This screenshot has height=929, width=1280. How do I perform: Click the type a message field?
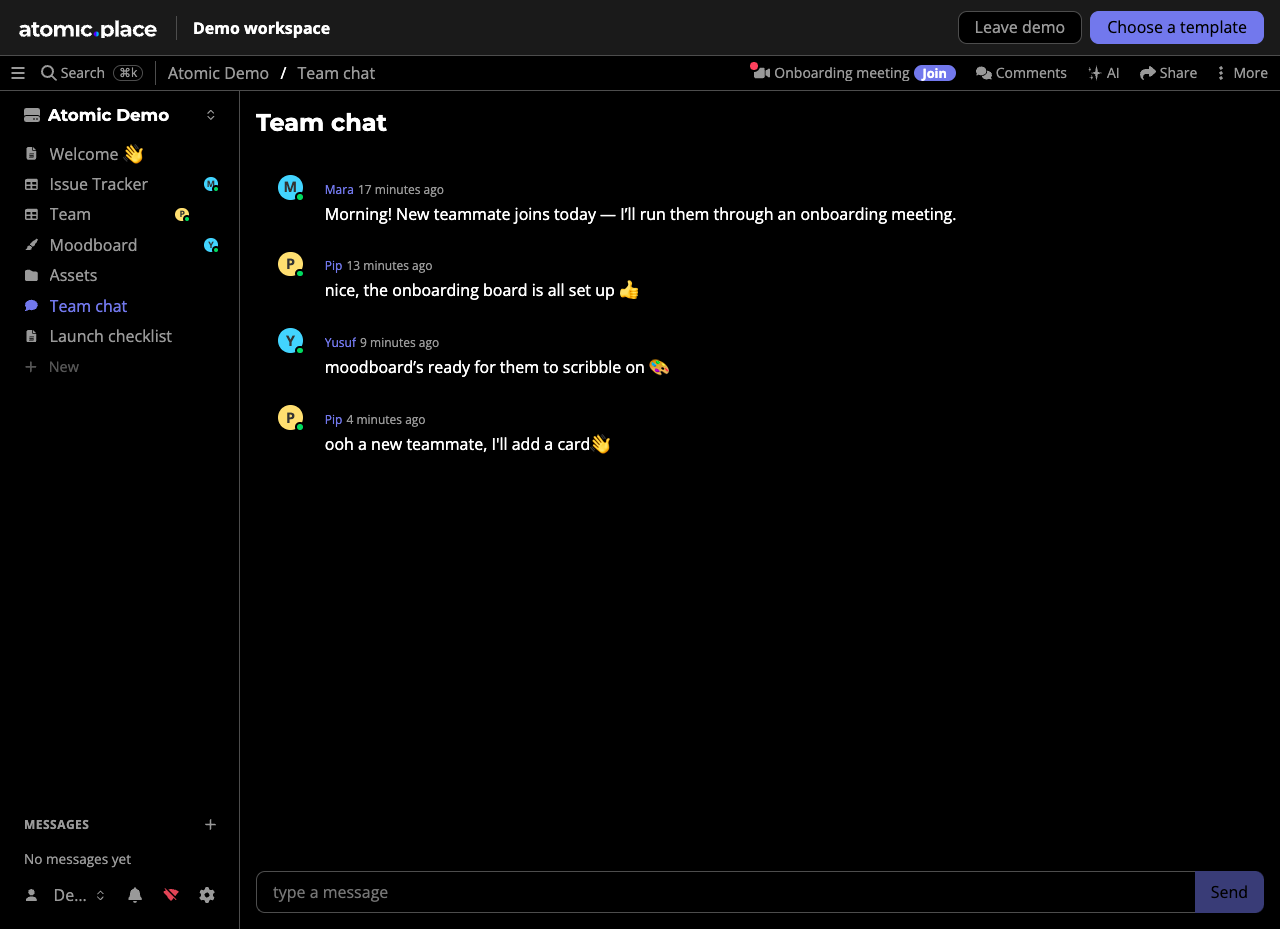click(726, 892)
